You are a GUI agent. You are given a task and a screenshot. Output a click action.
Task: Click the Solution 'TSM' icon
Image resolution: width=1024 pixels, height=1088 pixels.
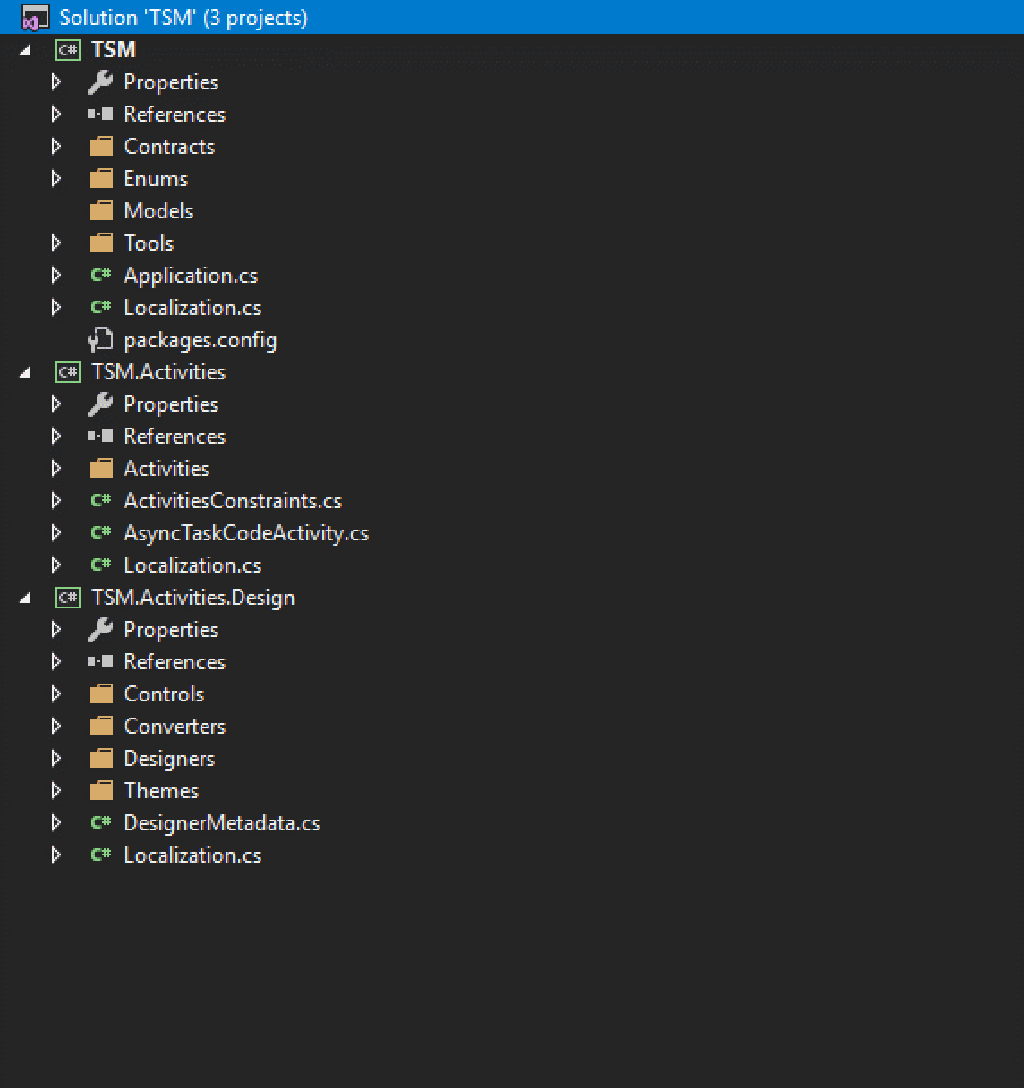coord(36,18)
